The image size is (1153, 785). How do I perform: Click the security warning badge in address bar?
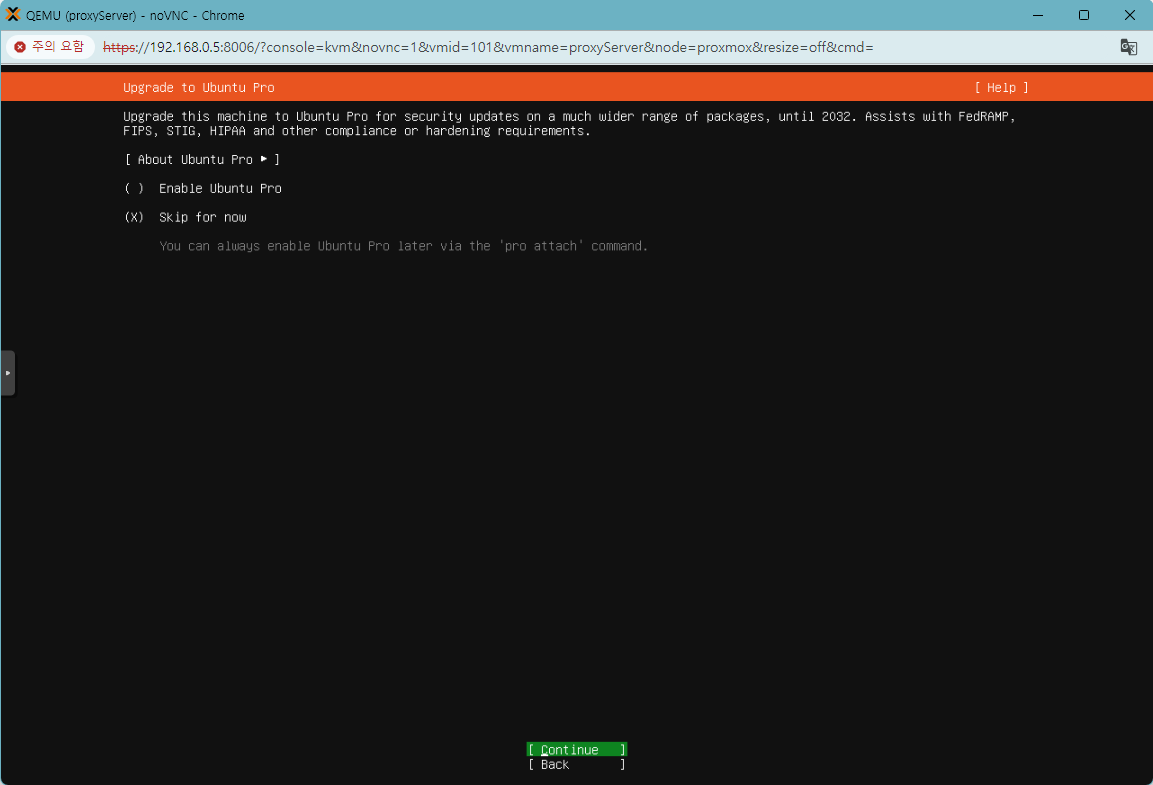point(50,47)
